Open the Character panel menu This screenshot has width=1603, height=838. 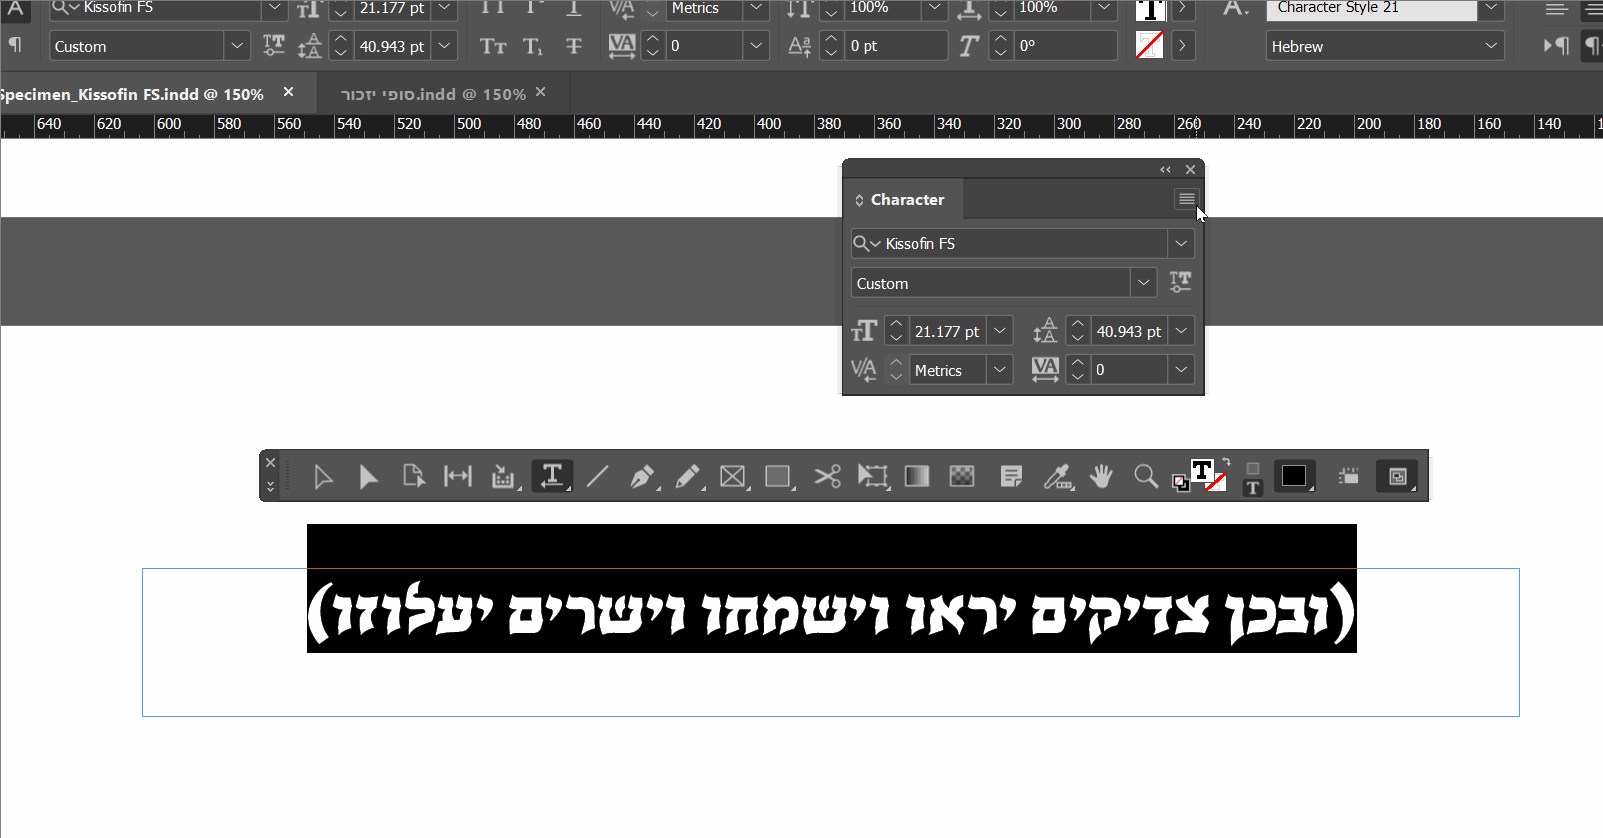tap(1186, 199)
